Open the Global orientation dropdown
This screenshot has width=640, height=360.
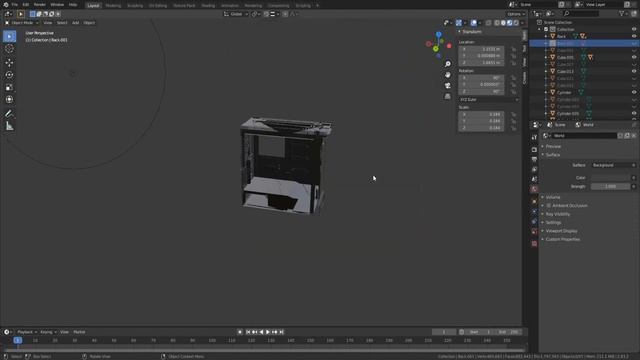(x=236, y=14)
